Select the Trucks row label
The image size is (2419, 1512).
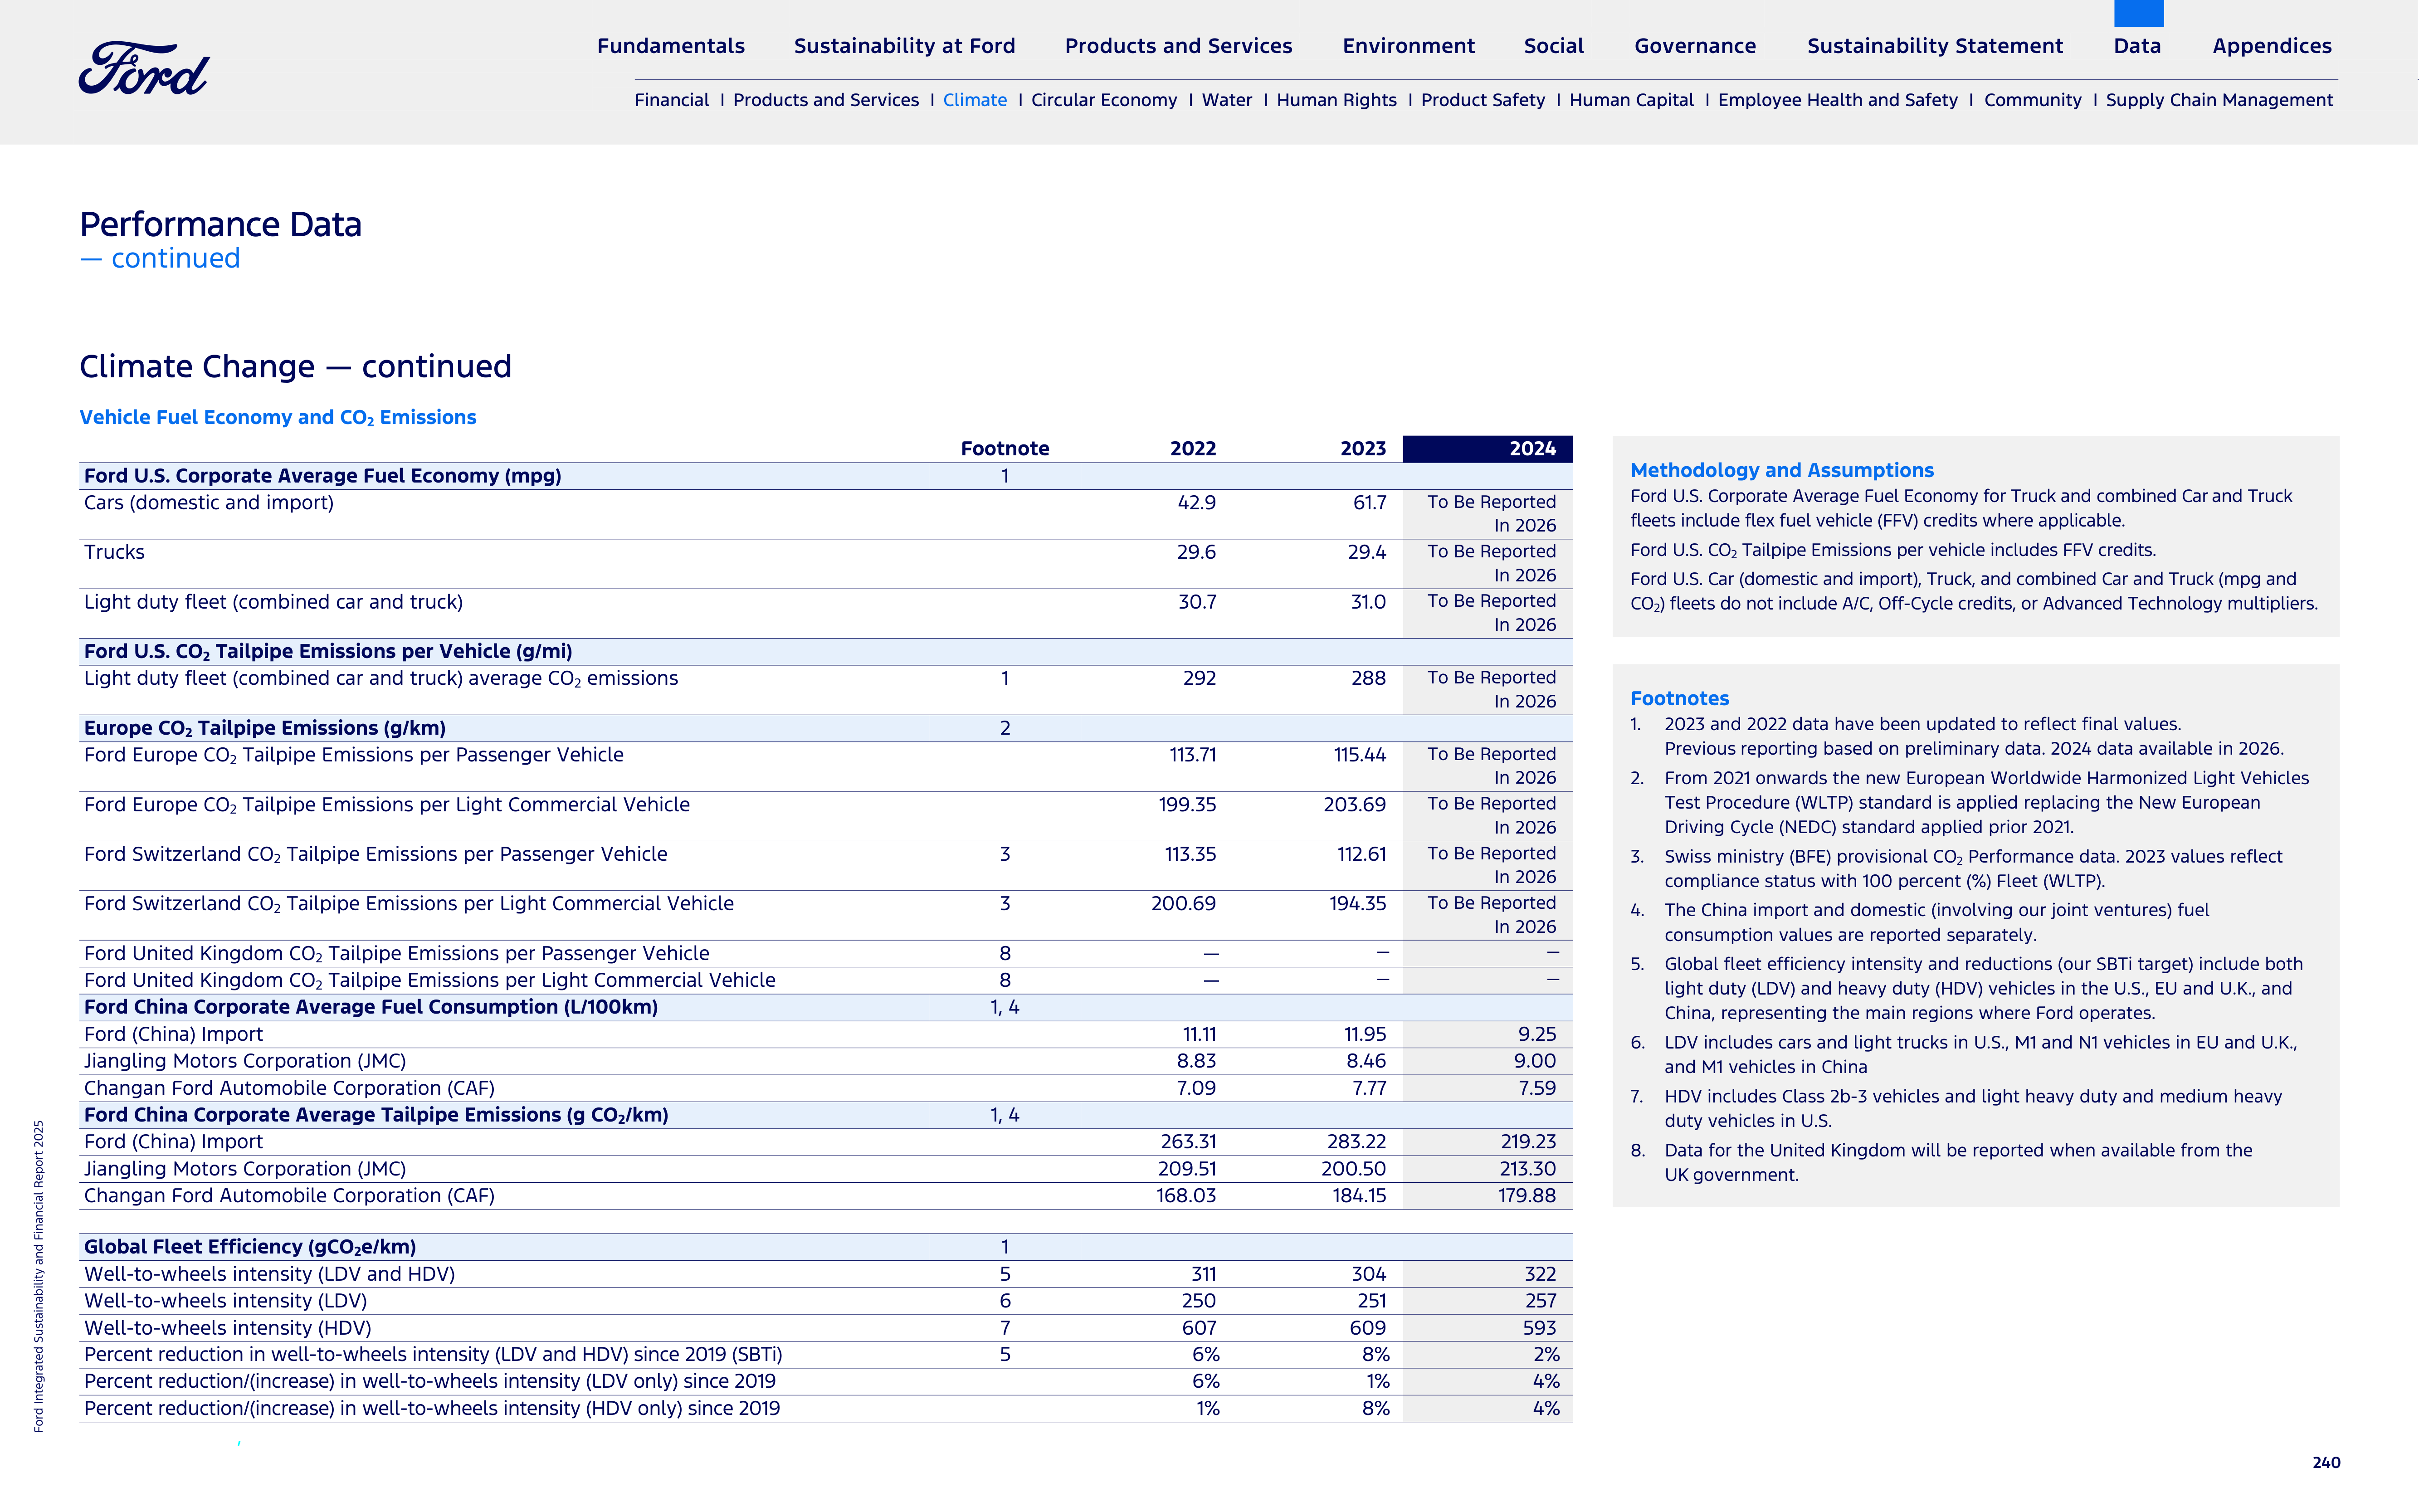coord(114,552)
